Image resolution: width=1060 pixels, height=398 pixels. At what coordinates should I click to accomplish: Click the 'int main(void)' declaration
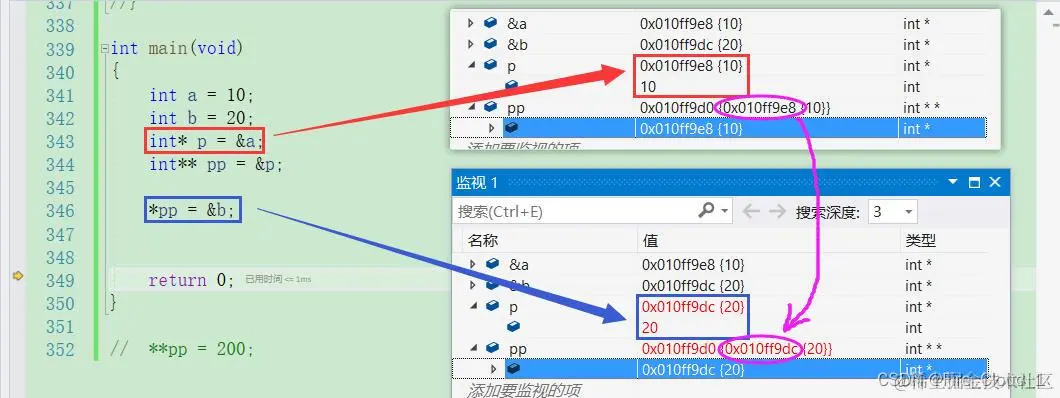[x=176, y=49]
